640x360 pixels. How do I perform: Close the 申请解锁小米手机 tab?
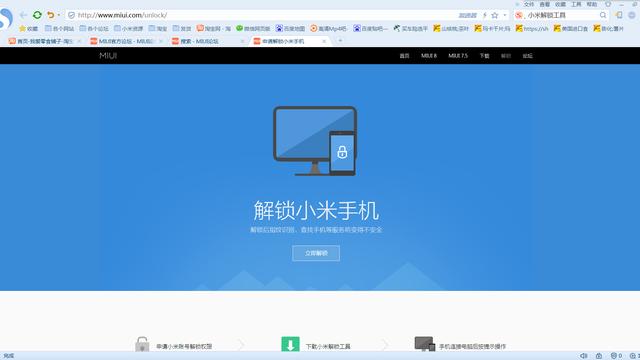tap(324, 41)
